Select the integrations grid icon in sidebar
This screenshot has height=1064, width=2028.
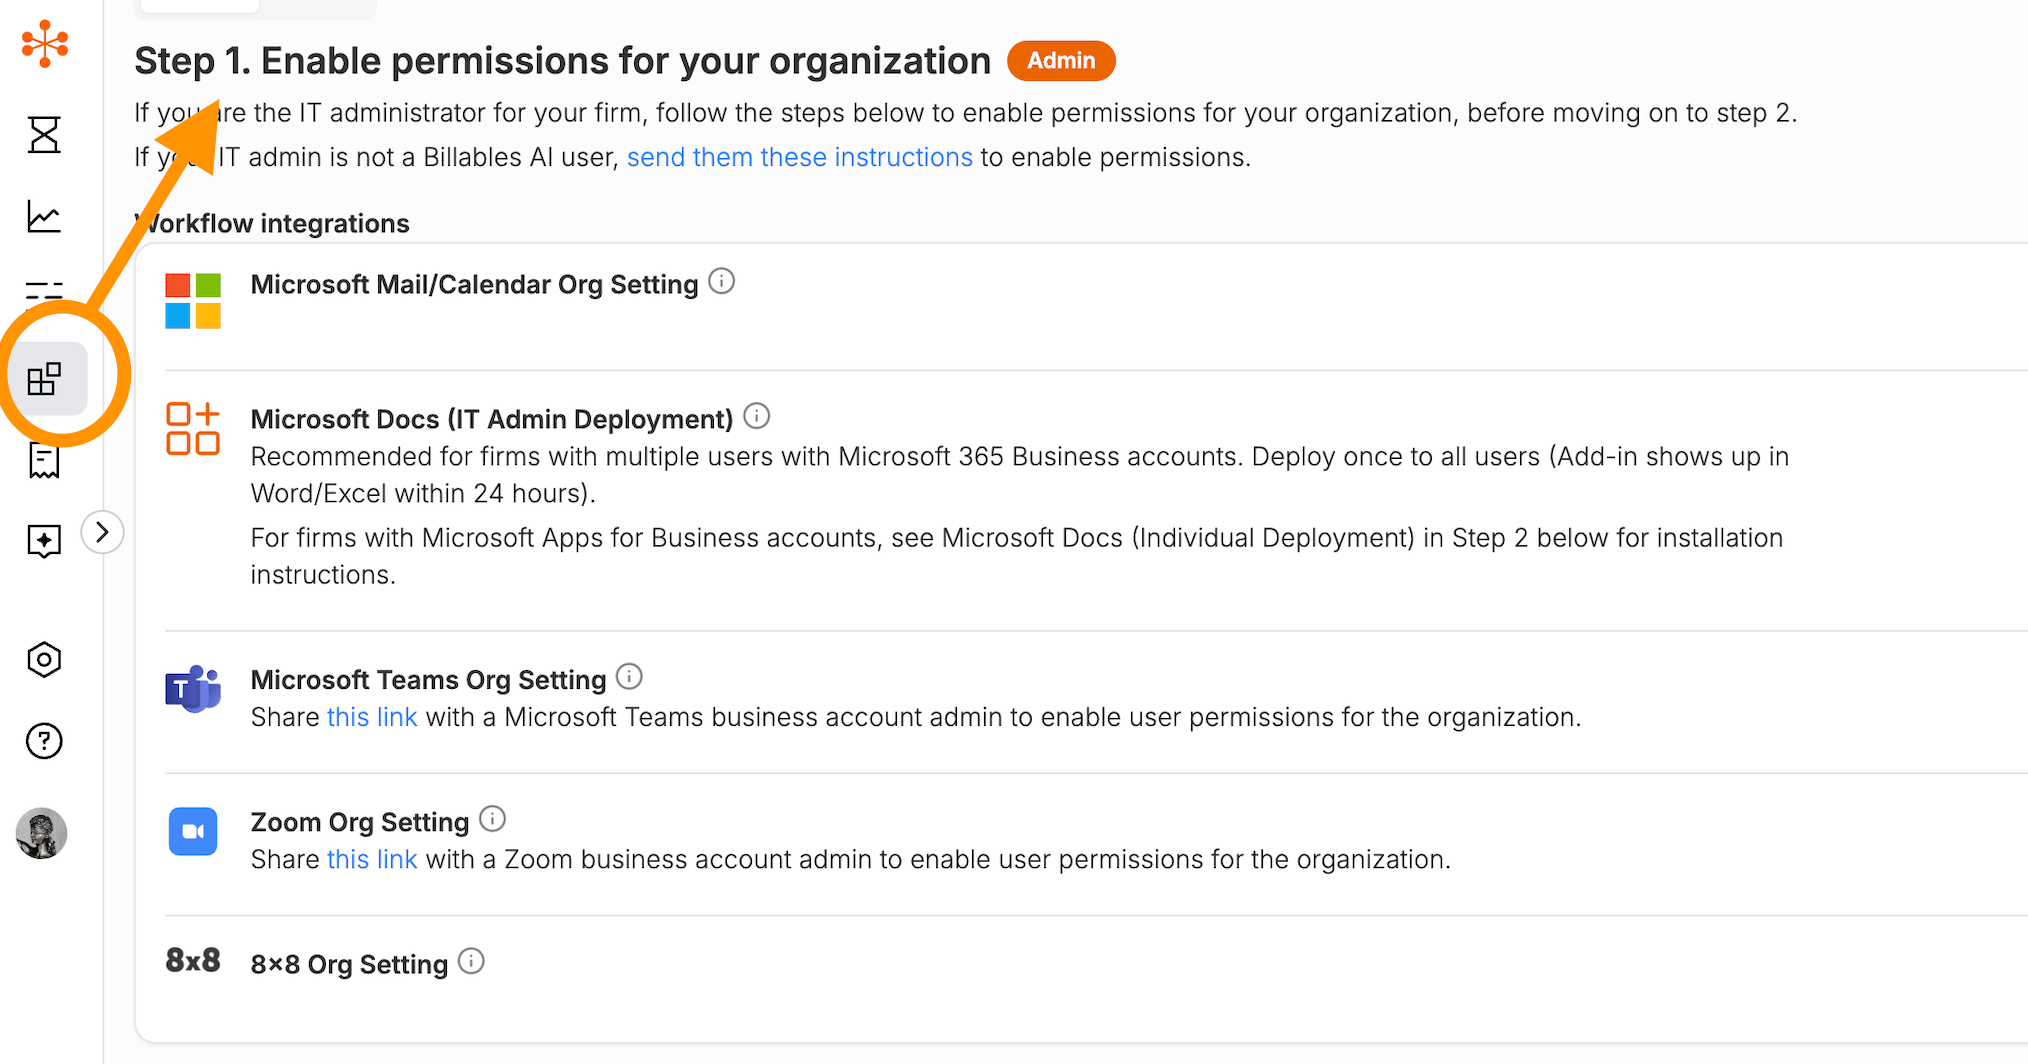(x=45, y=379)
